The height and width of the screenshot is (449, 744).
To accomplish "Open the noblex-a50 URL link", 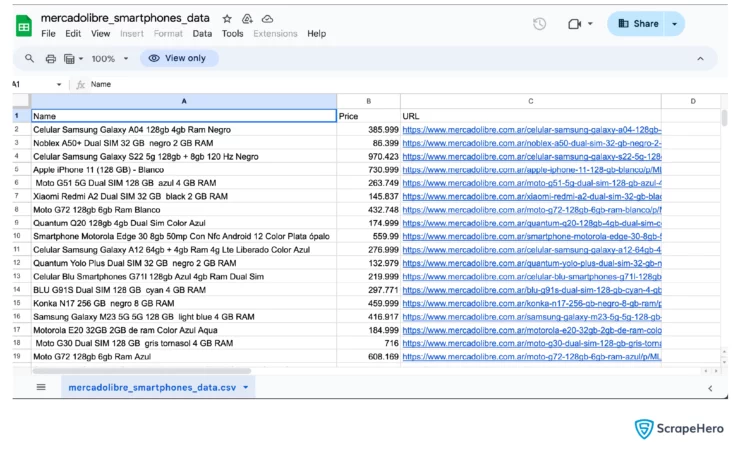I will pyautogui.click(x=531, y=143).
